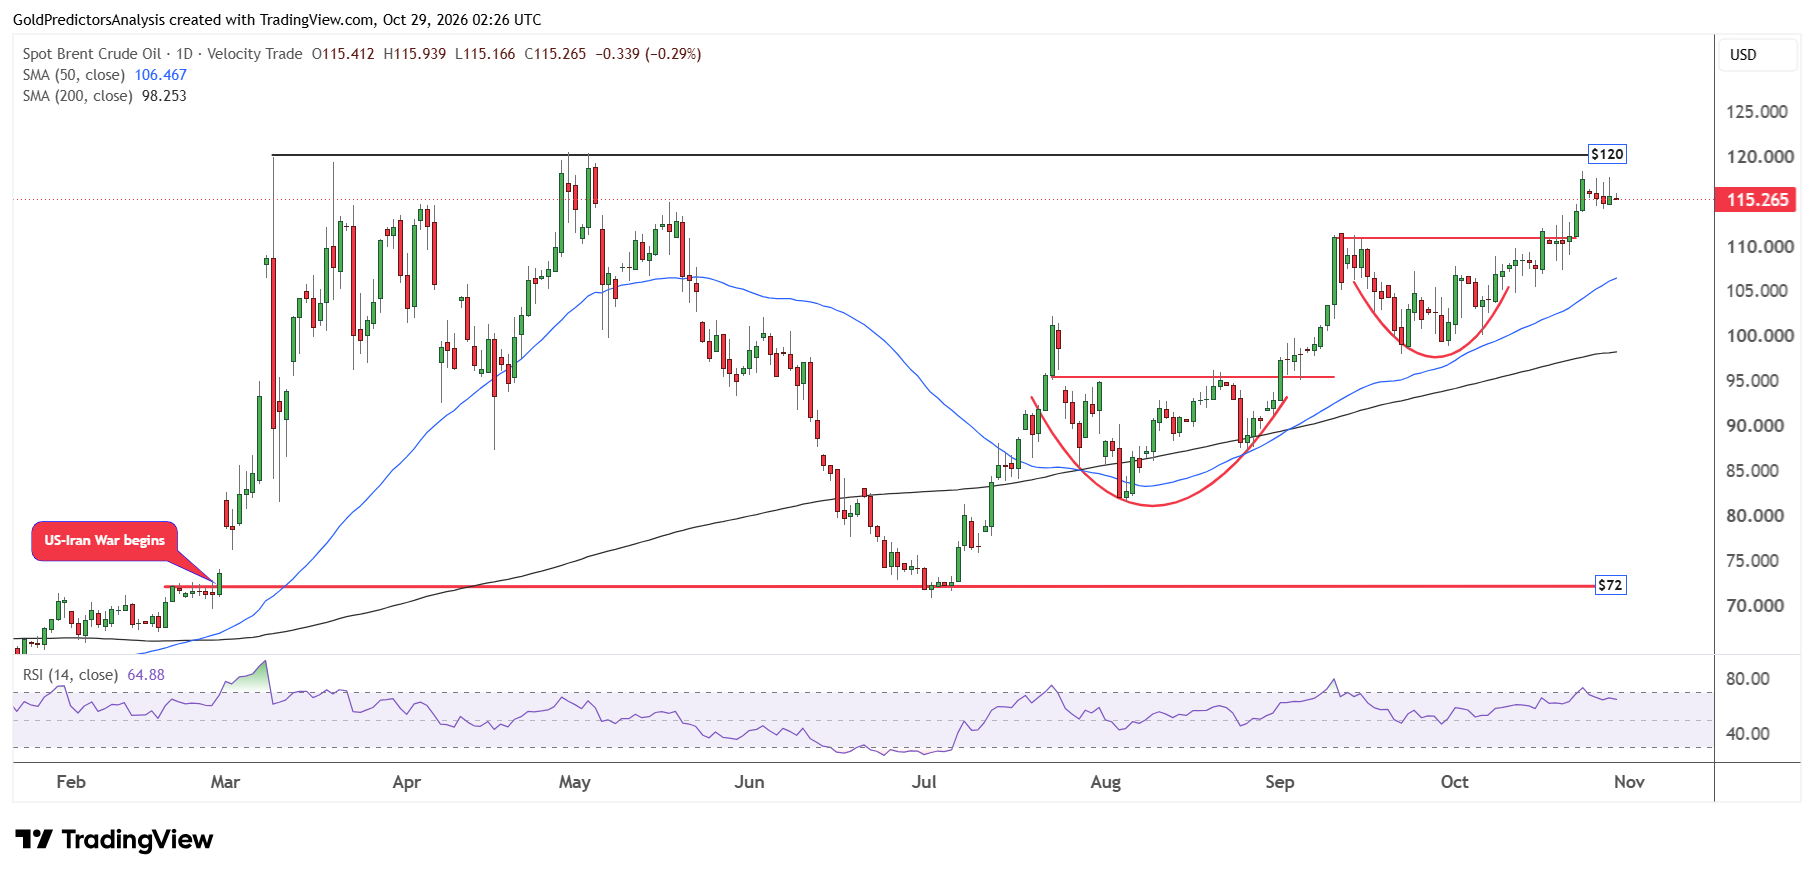Click the 90.000 price axis label

[1755, 426]
